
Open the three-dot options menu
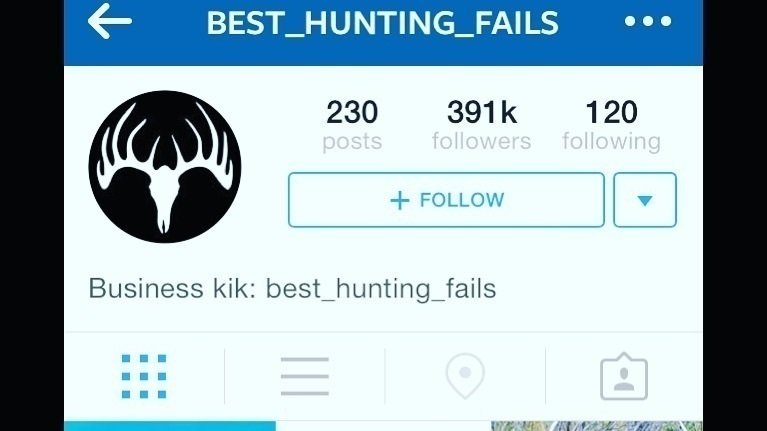pos(648,21)
